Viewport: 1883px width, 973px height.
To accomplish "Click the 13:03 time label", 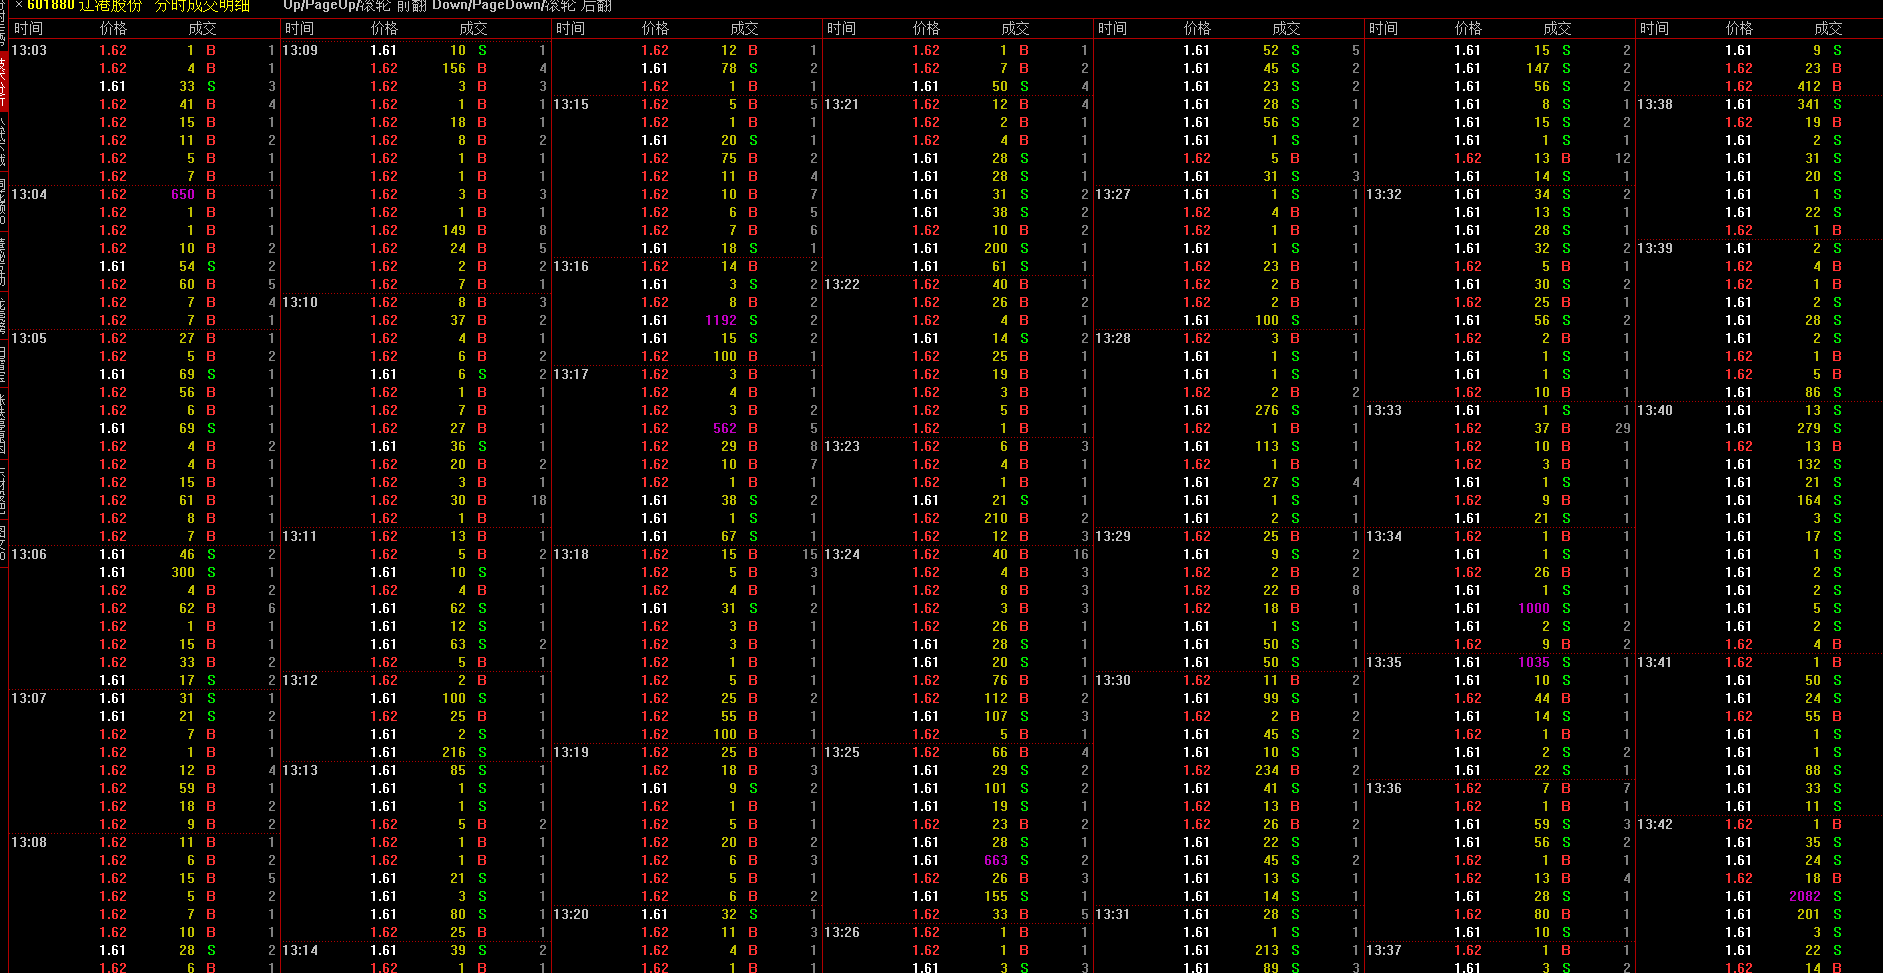I will [x=29, y=51].
